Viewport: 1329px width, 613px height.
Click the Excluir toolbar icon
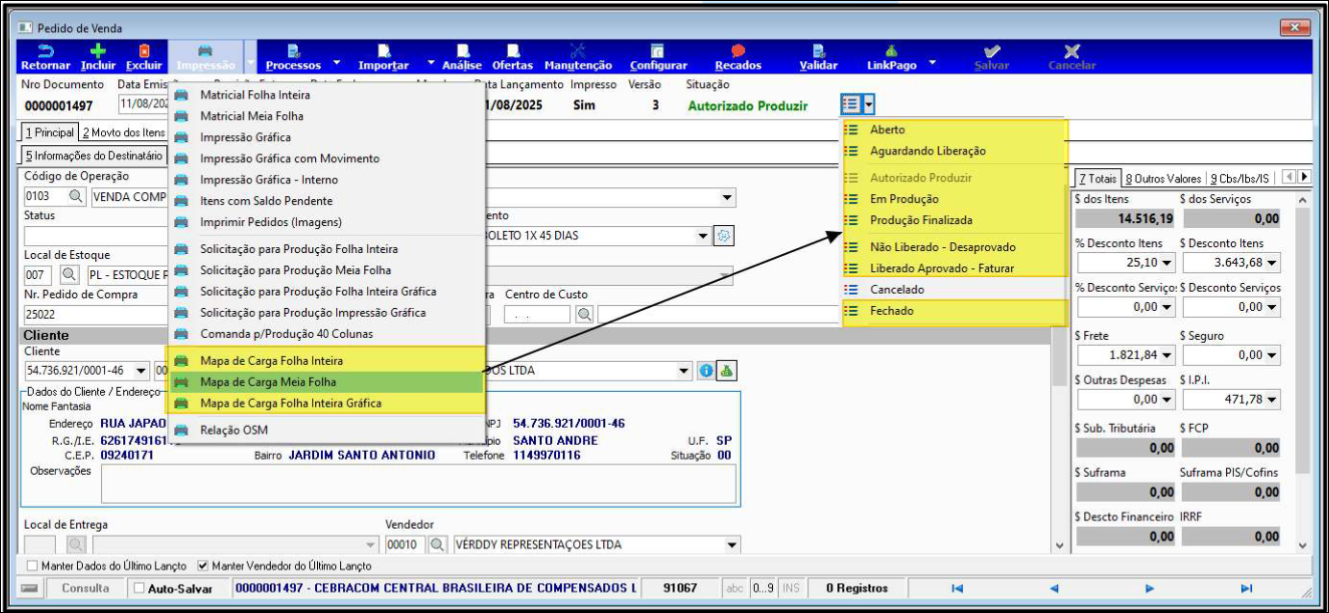(x=144, y=51)
